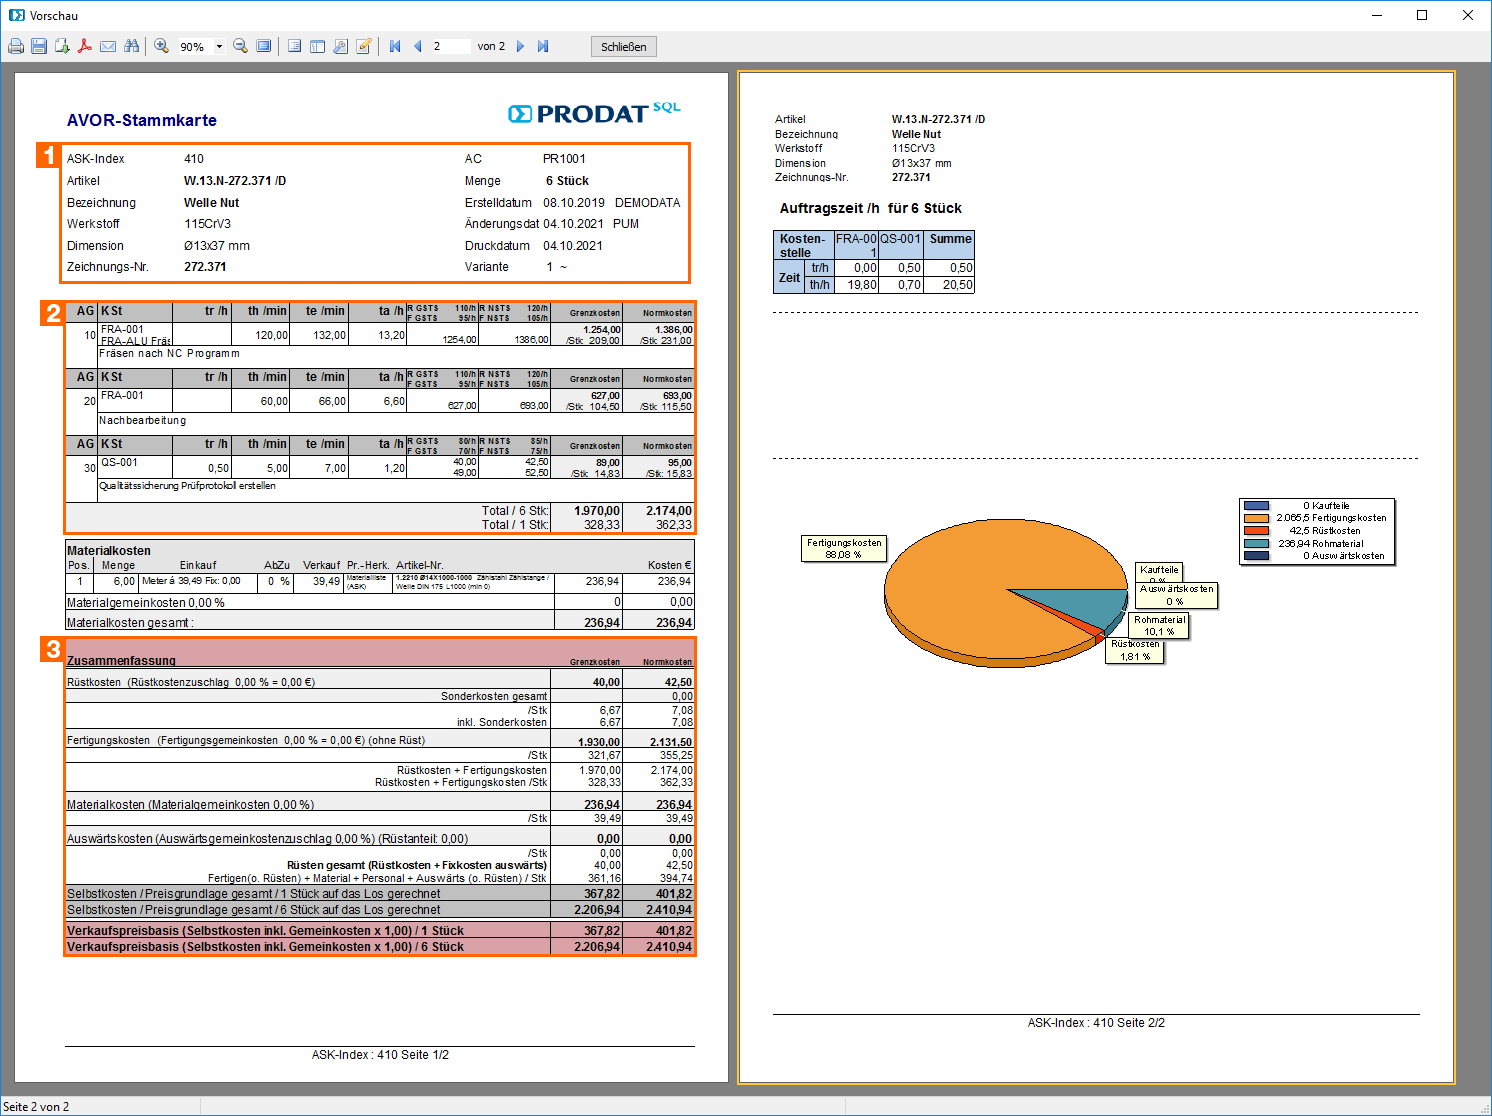Click the 'Materialkosten gesamt' row label
The image size is (1492, 1116).
point(130,623)
